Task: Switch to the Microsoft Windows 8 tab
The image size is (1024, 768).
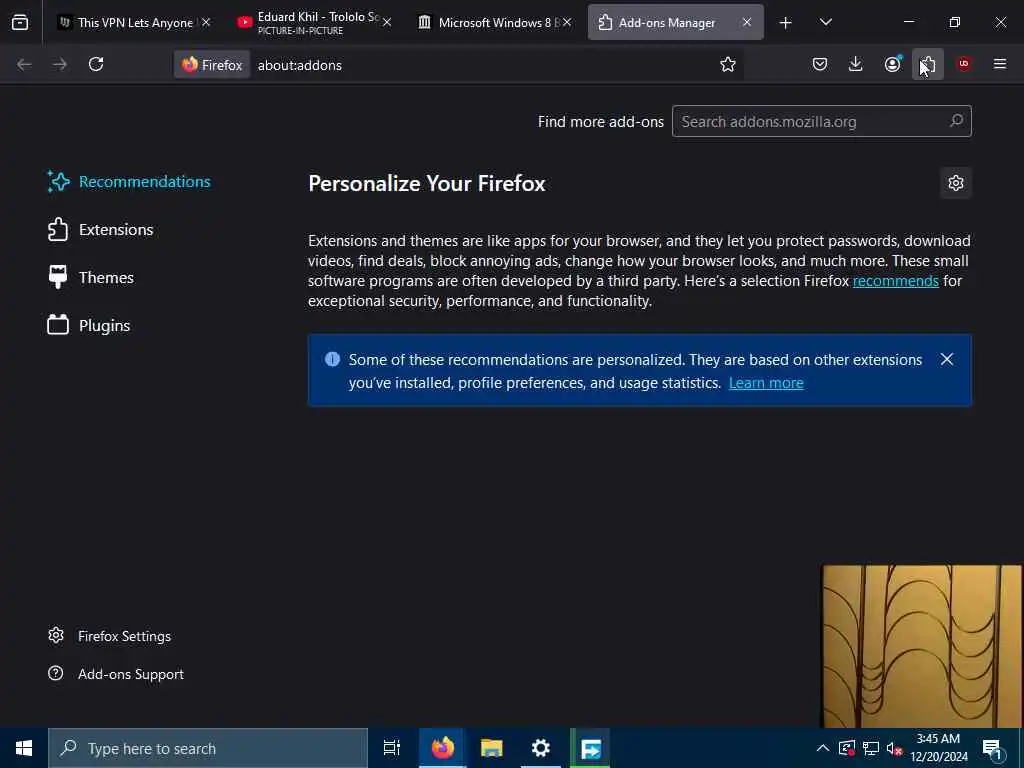Action: click(x=495, y=22)
